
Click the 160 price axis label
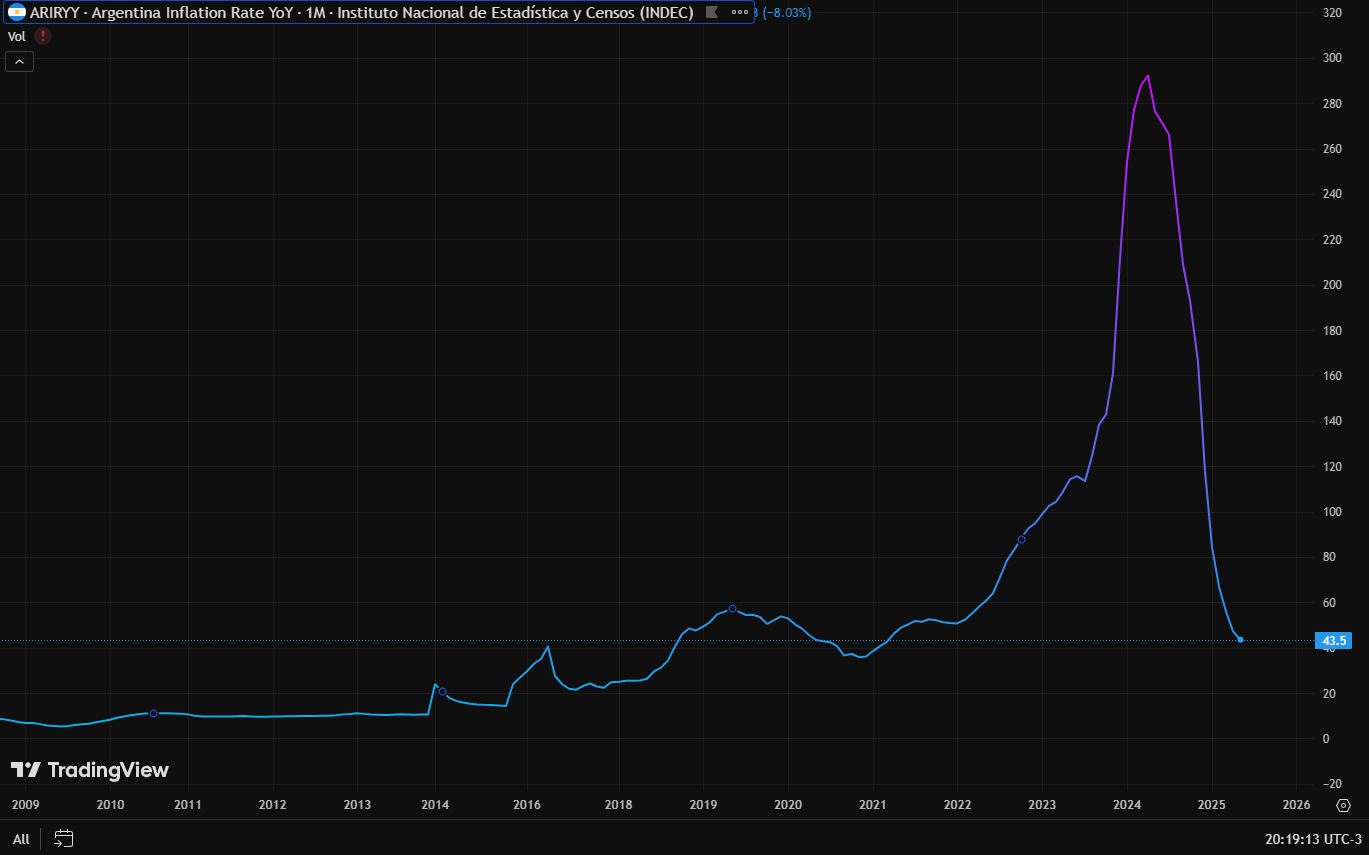pos(1332,376)
